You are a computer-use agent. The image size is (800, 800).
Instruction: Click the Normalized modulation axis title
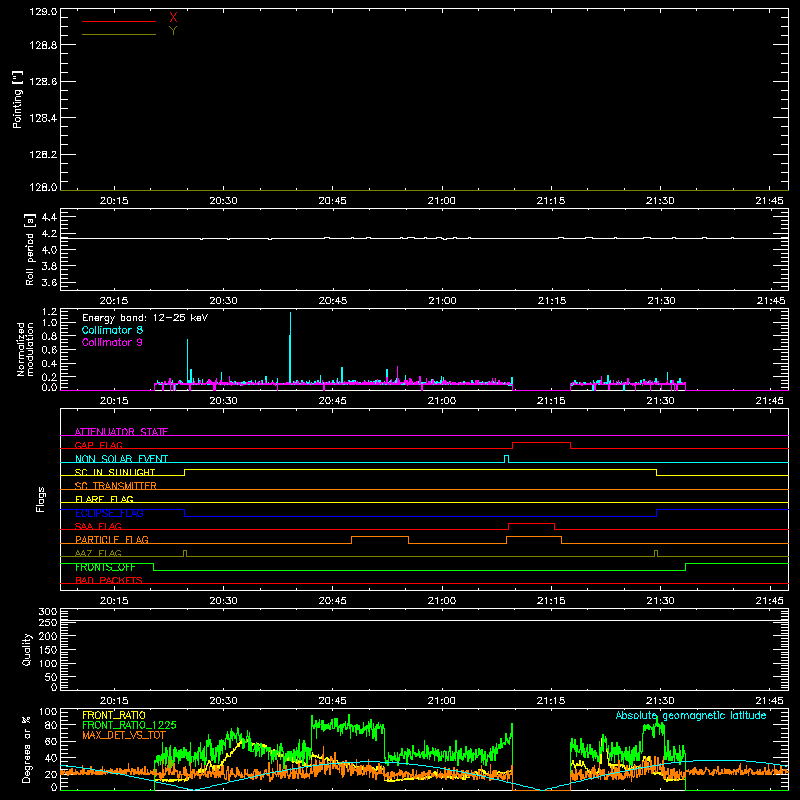pos(25,349)
